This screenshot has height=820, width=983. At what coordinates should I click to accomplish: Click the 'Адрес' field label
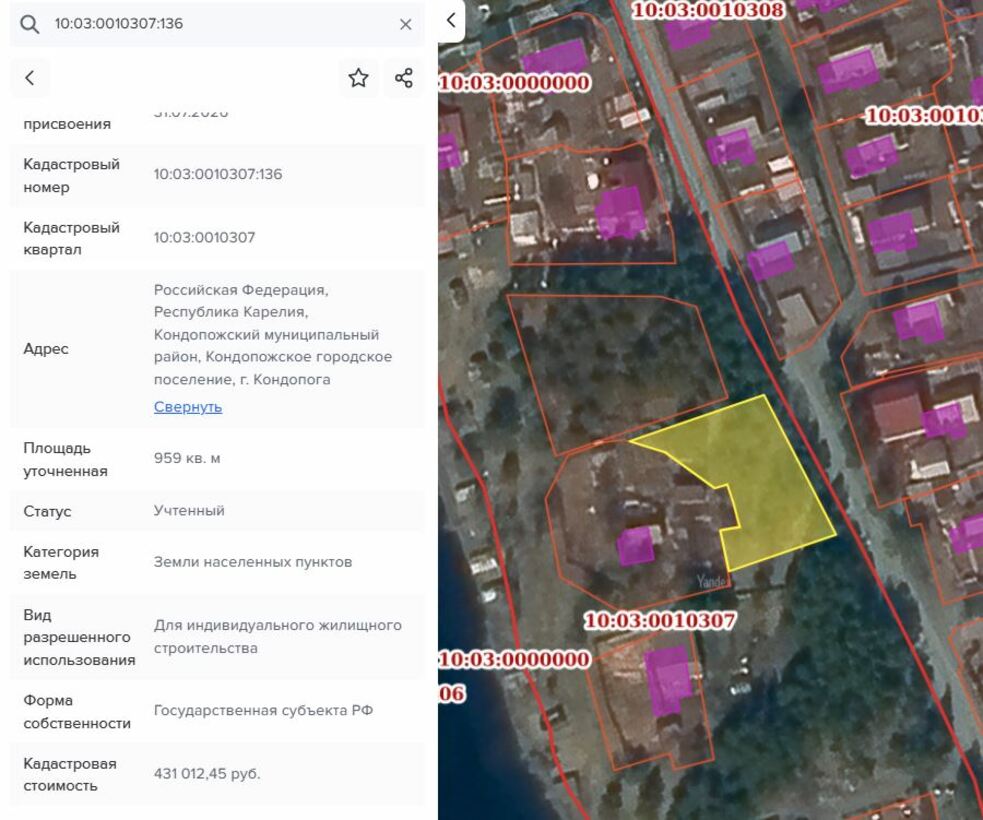pos(46,349)
